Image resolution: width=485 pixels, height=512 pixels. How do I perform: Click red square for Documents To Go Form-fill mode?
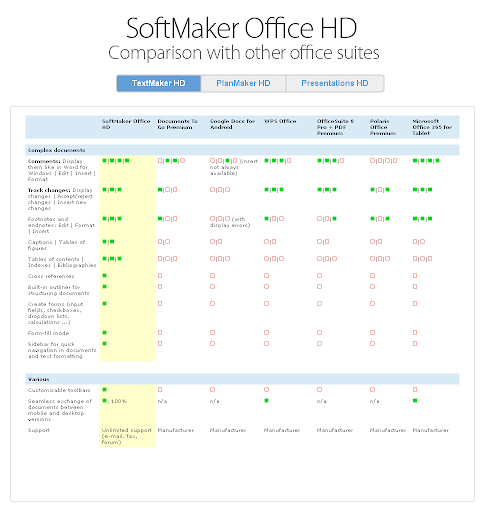point(160,332)
